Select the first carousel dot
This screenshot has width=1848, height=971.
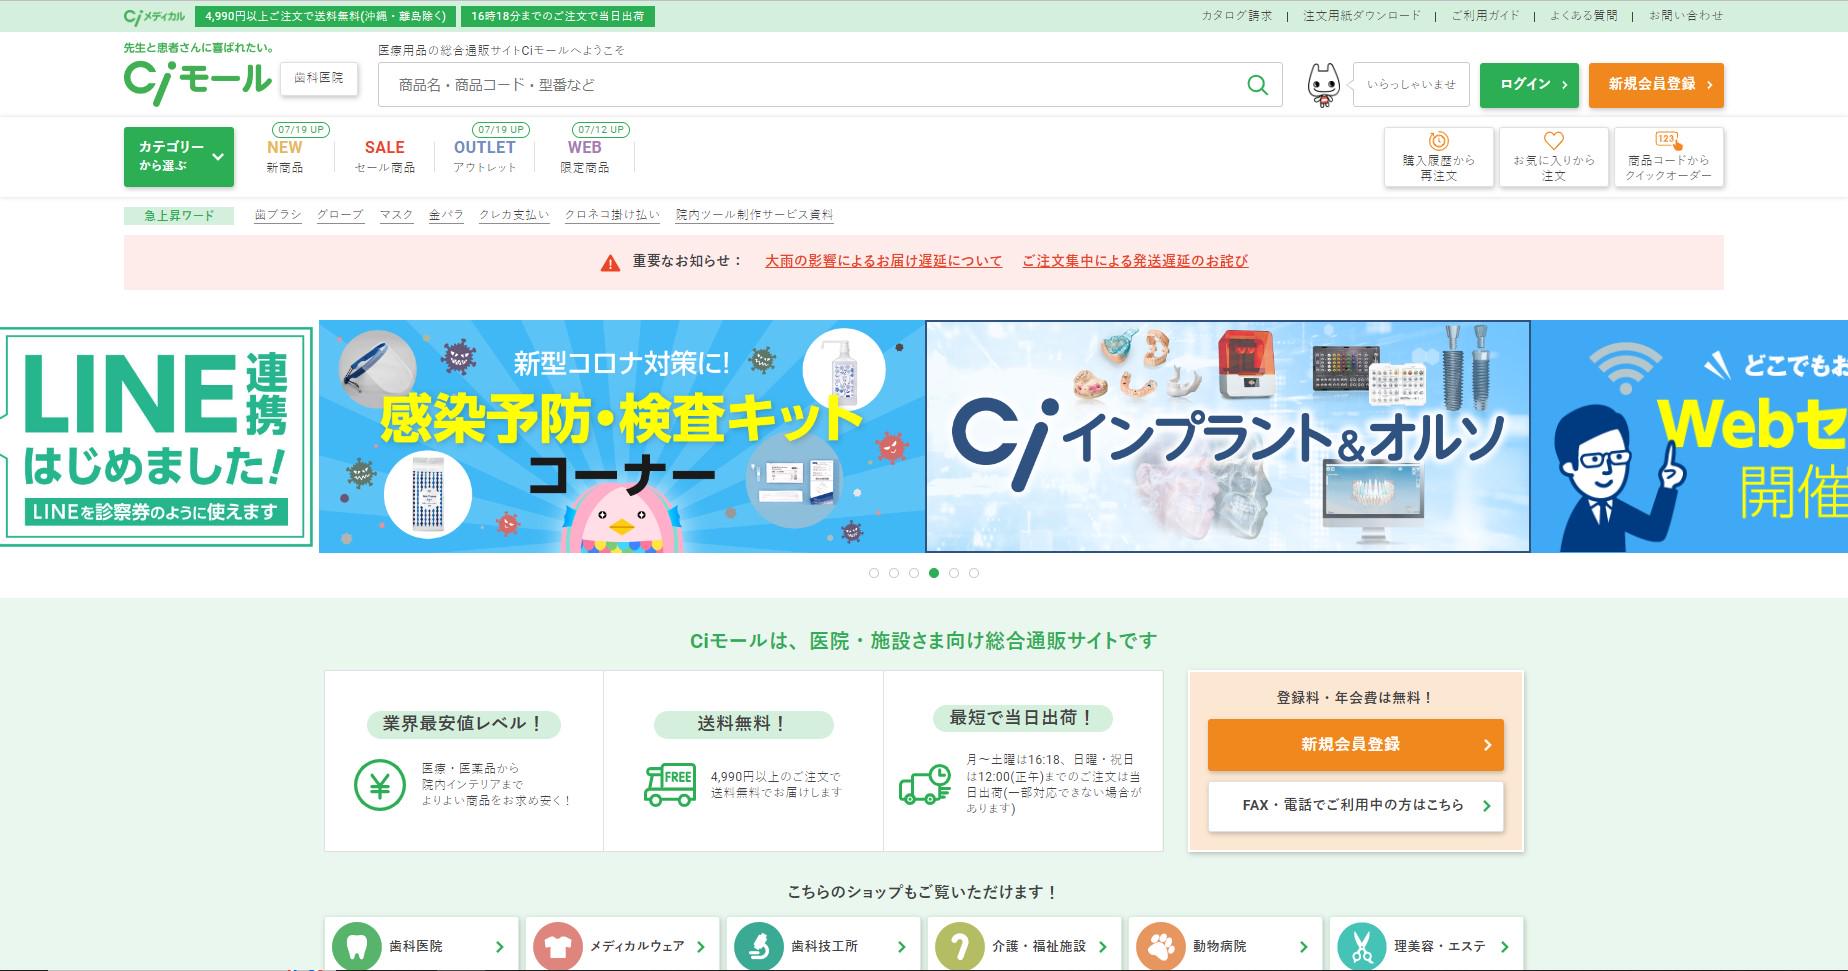coord(874,573)
